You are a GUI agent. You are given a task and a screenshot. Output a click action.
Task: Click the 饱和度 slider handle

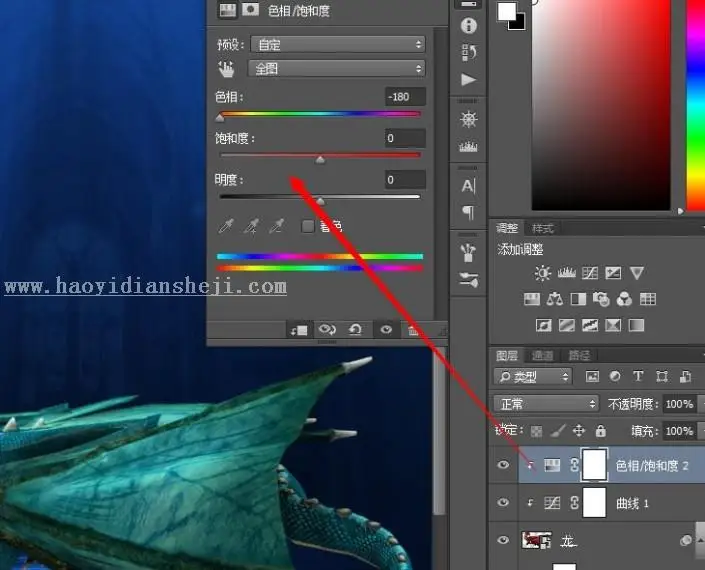pos(320,160)
